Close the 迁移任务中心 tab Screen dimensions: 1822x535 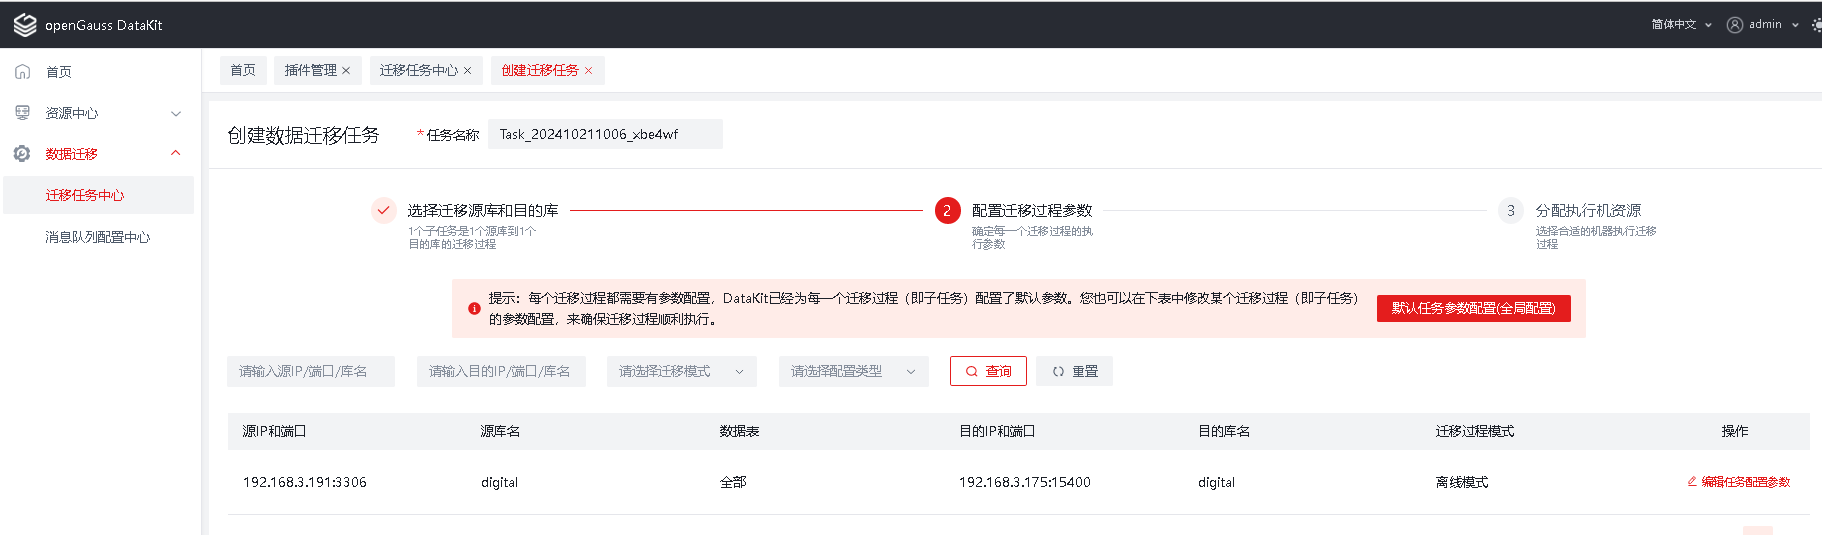(467, 71)
